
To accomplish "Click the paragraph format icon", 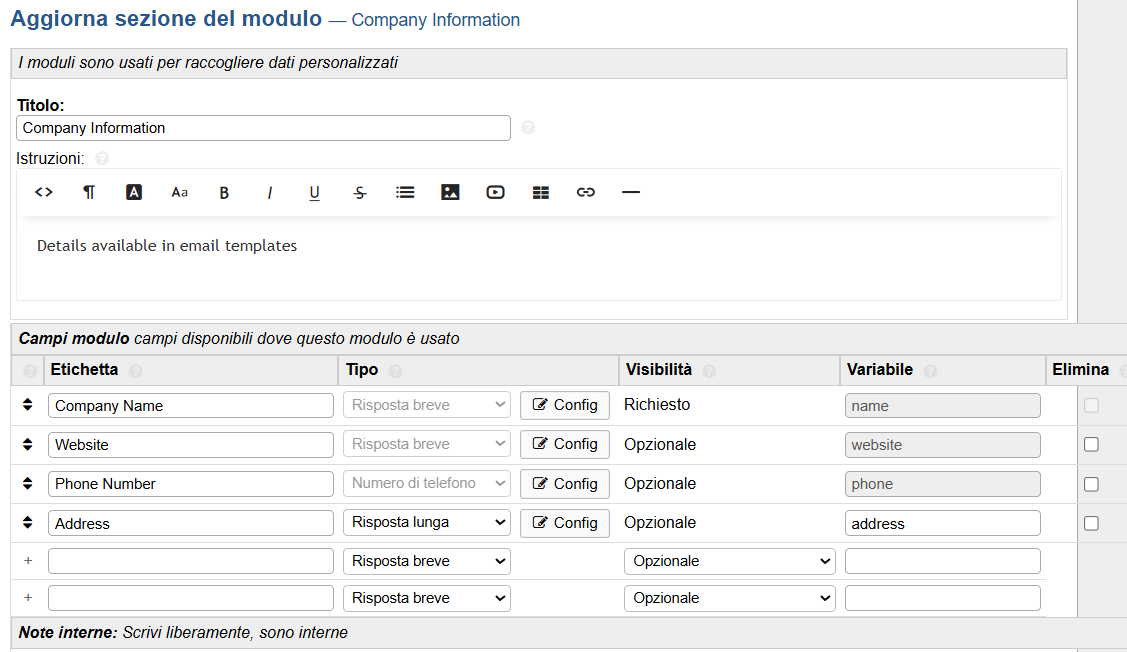I will [89, 192].
